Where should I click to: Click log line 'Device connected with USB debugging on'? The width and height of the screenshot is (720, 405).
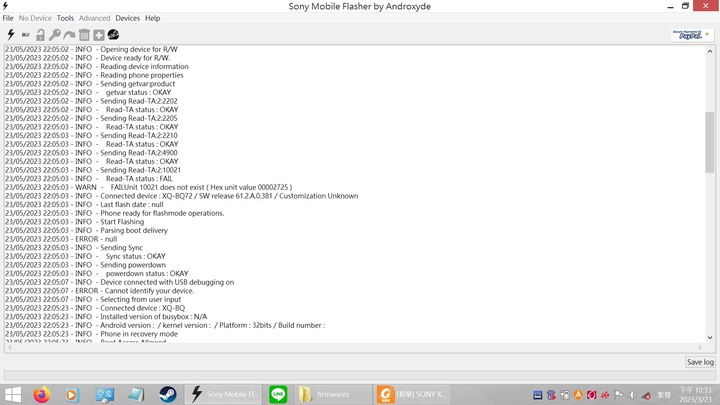pos(119,282)
